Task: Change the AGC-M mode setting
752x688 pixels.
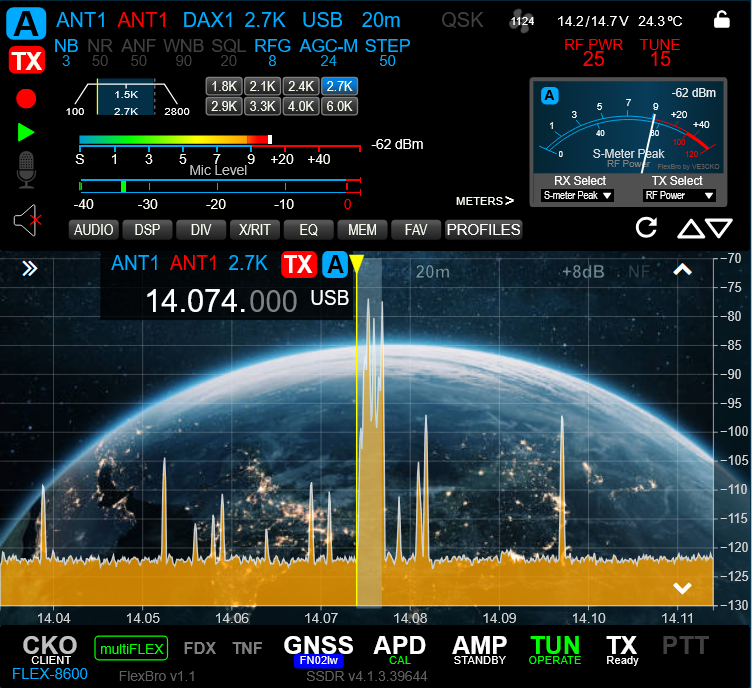Action: (329, 52)
